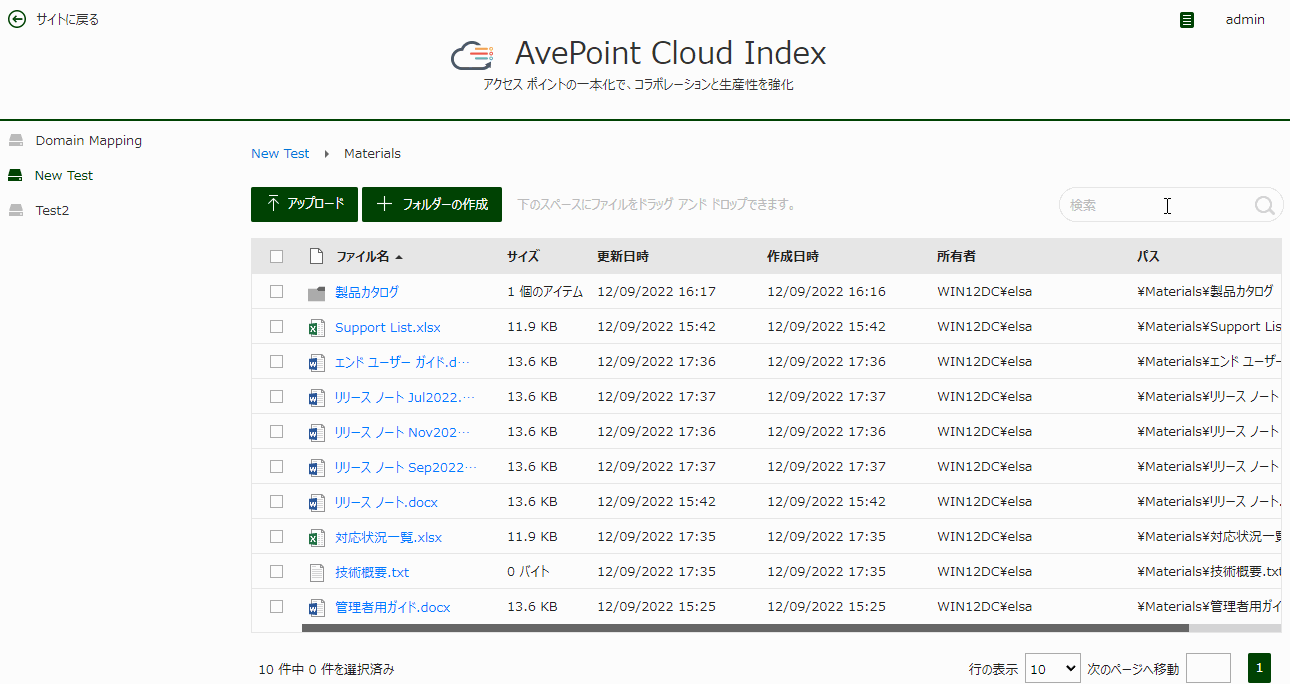This screenshot has height=684, width=1290.
Task: Click the horizontal scrollbar below the file table
Action: coord(745,629)
